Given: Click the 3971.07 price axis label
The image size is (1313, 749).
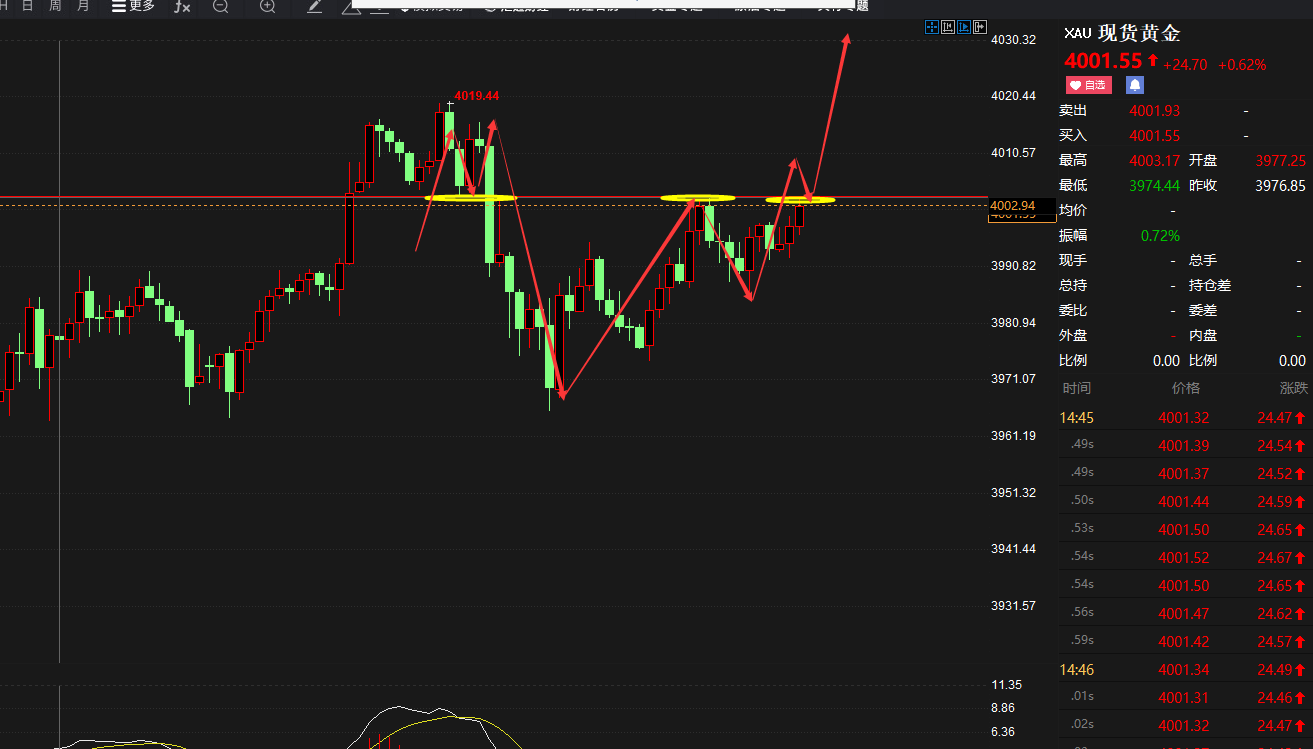Looking at the screenshot, I should point(1013,379).
